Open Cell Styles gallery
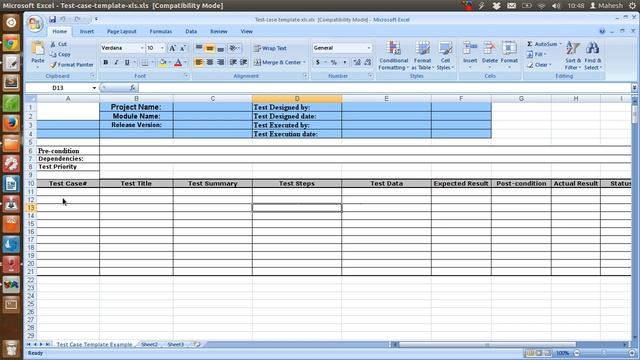 tap(445, 56)
